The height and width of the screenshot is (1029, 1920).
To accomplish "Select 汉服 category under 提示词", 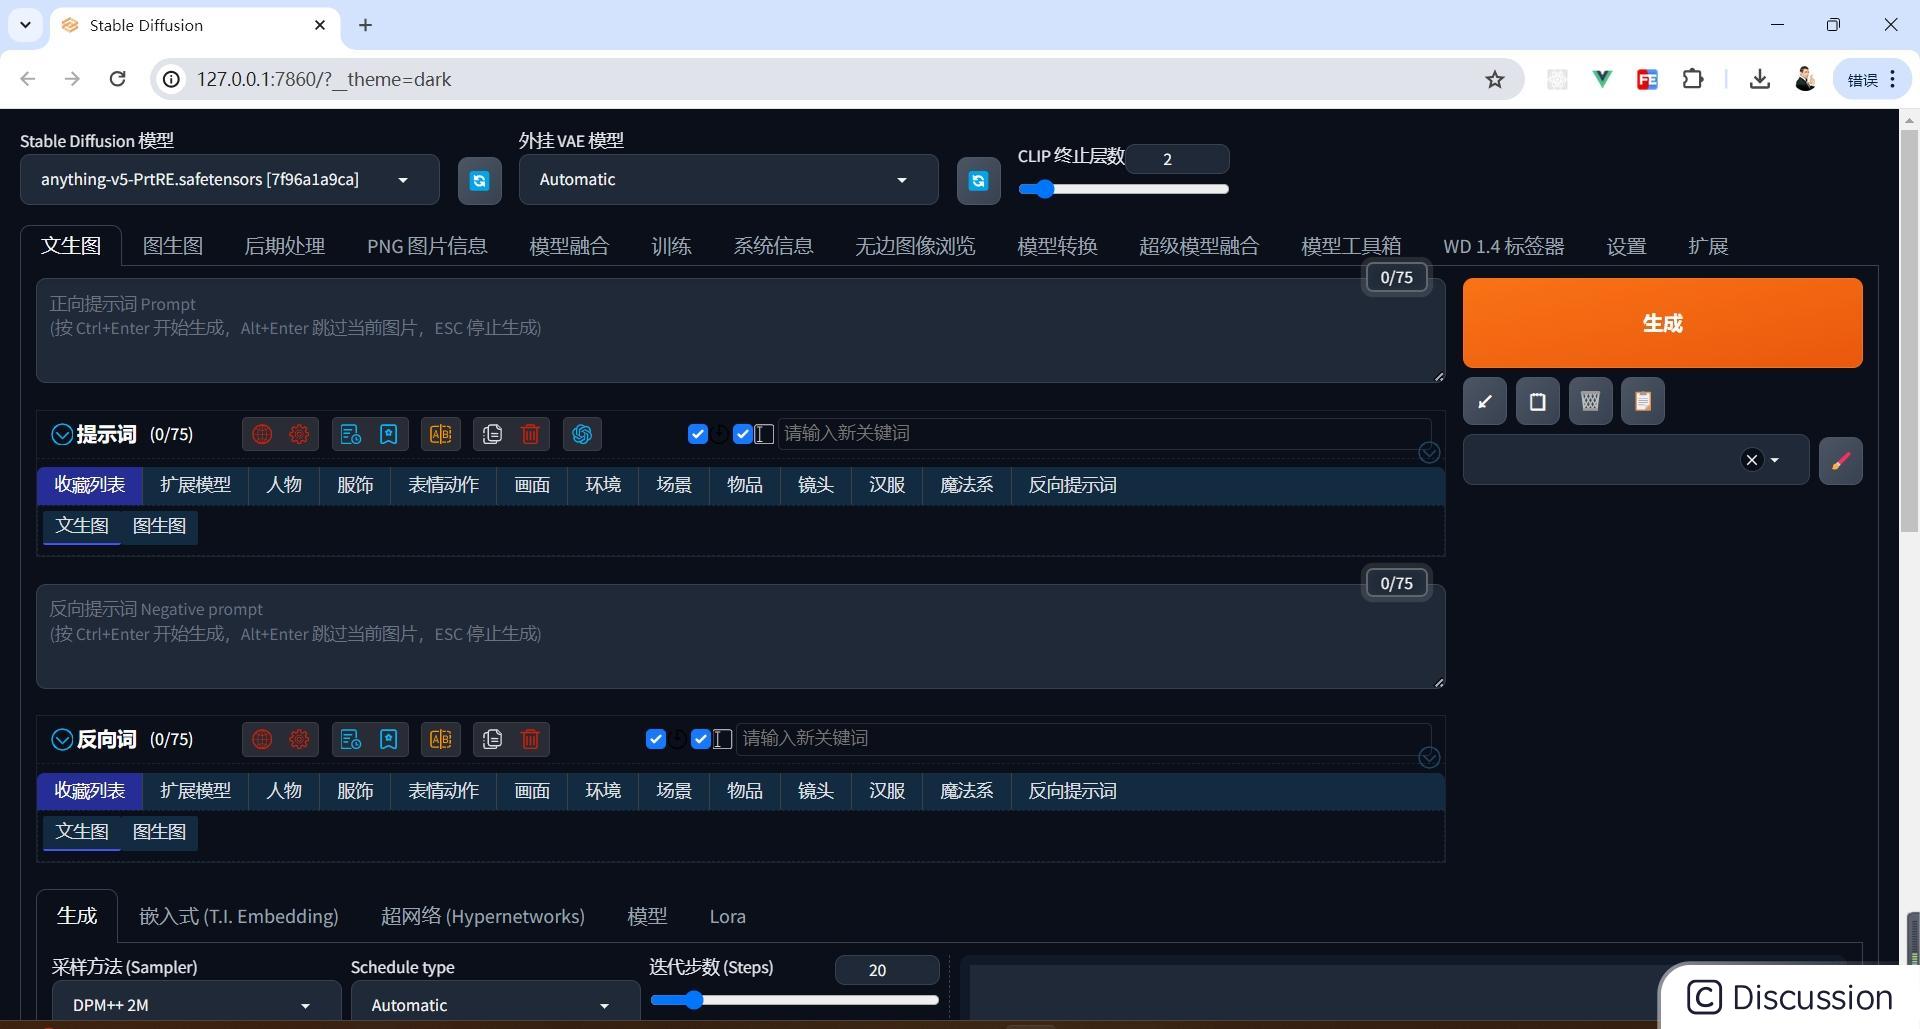I will (x=887, y=485).
